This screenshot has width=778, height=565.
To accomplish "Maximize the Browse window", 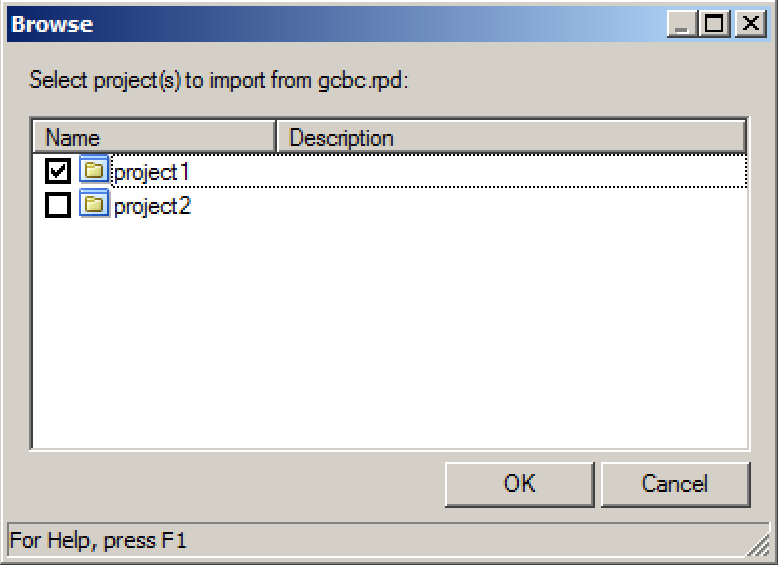I will (714, 24).
